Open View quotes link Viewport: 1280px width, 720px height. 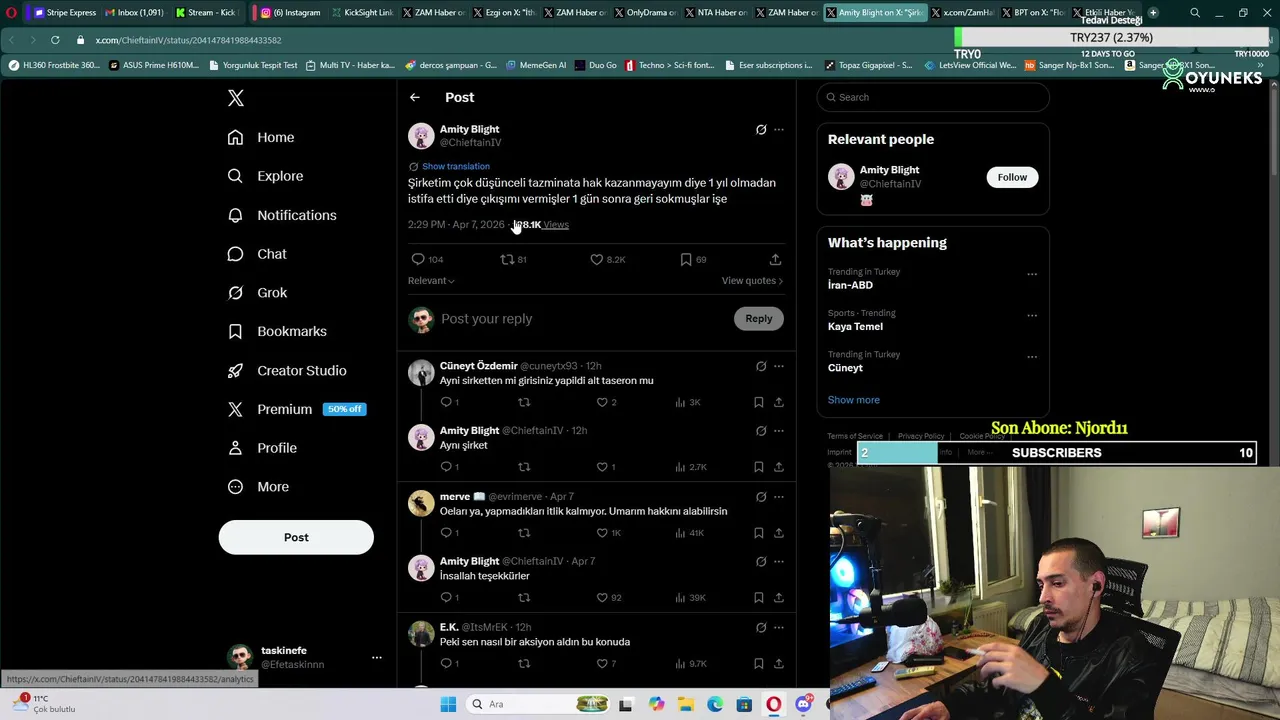(x=752, y=280)
